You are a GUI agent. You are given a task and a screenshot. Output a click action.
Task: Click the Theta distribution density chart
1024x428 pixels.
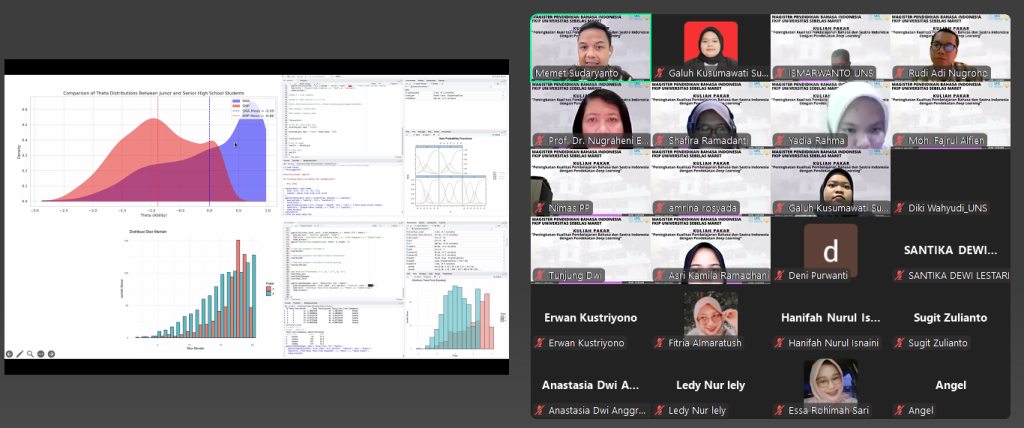(150, 150)
